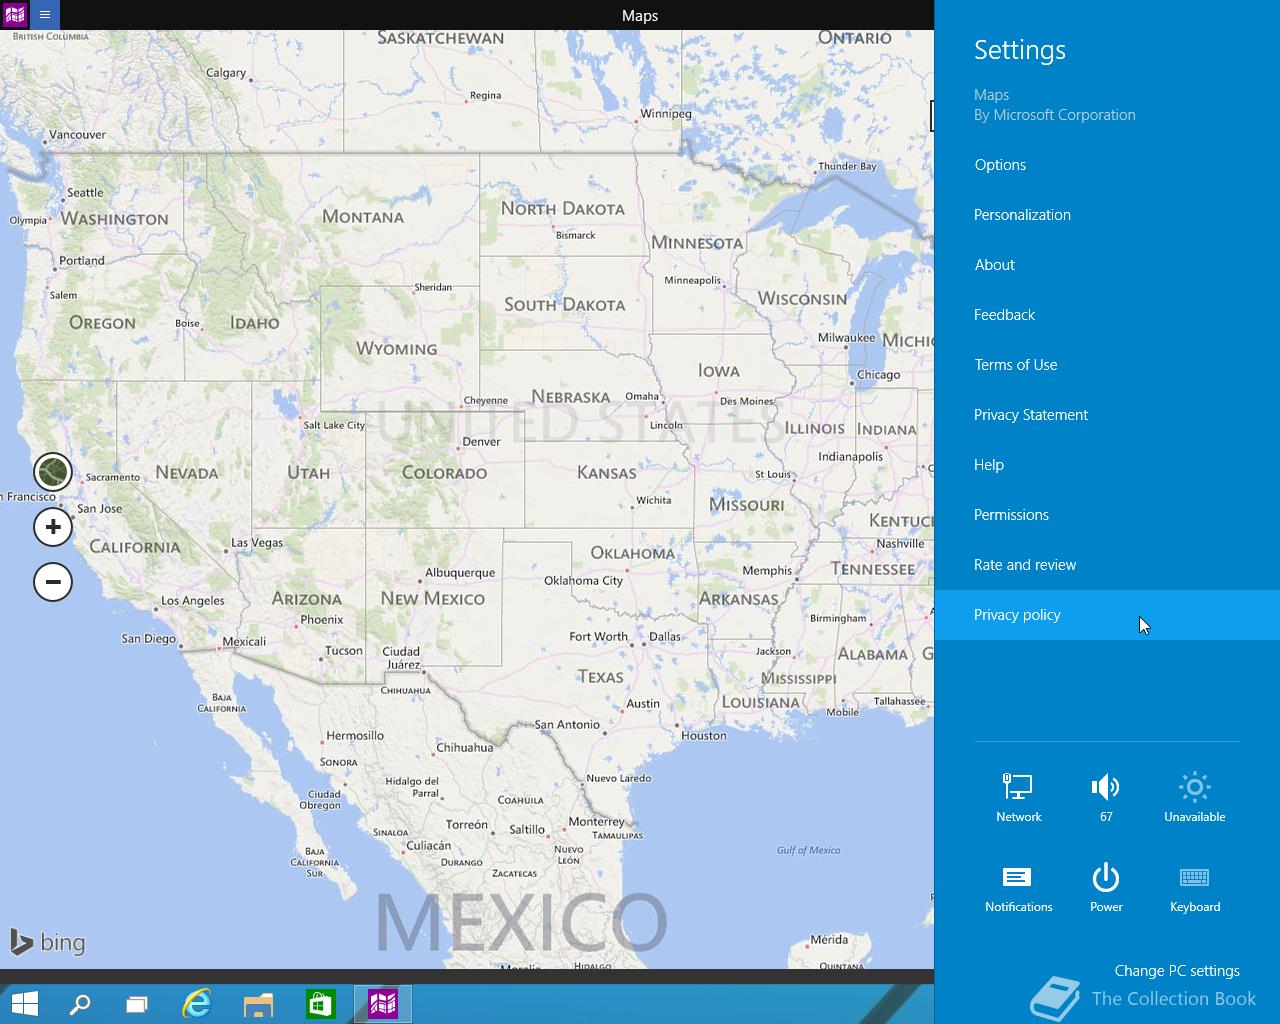Click the Minneapolis city label
The width and height of the screenshot is (1280, 1024).
click(693, 280)
